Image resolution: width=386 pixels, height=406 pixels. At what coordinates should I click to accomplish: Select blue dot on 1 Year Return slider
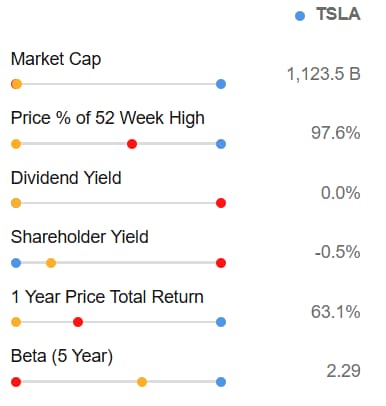click(221, 322)
